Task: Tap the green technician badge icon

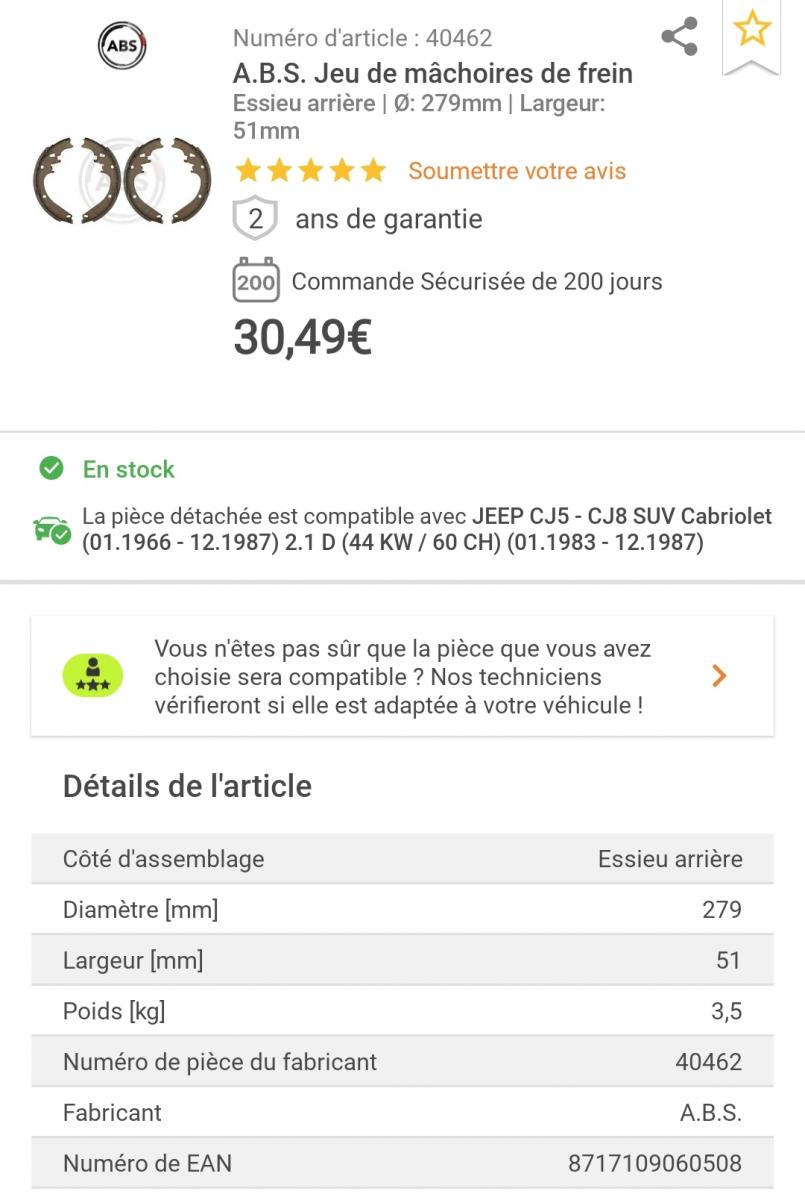Action: pyautogui.click(x=93, y=676)
